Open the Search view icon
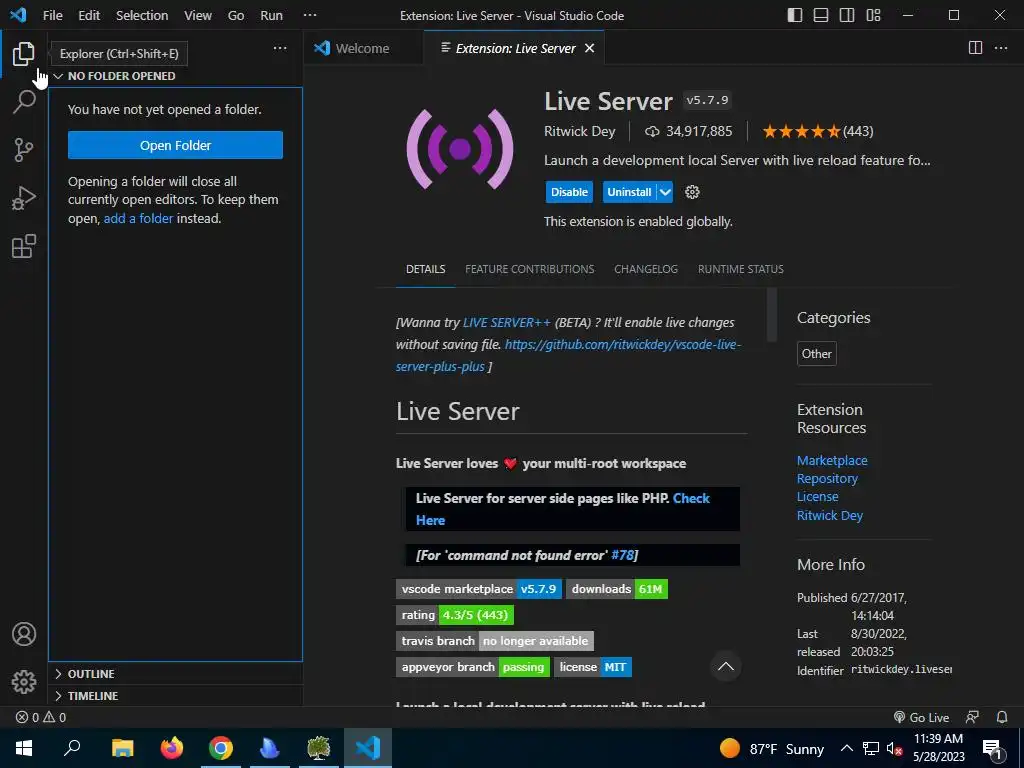The image size is (1024, 768). tap(24, 101)
